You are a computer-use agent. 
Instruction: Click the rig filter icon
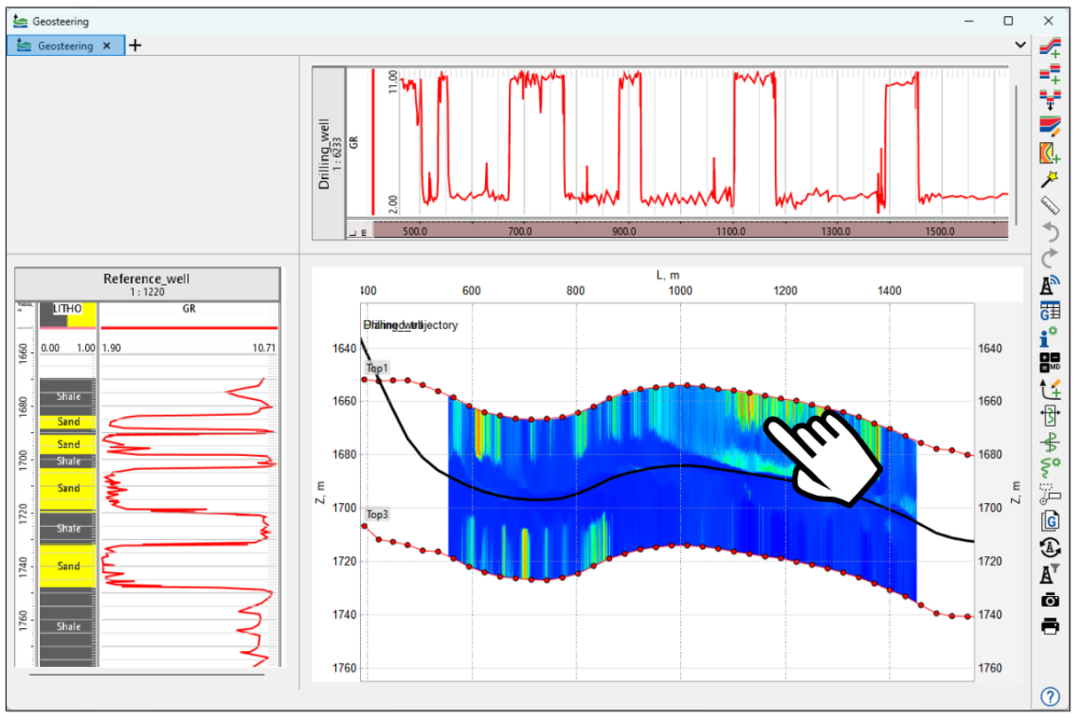pos(1050,573)
